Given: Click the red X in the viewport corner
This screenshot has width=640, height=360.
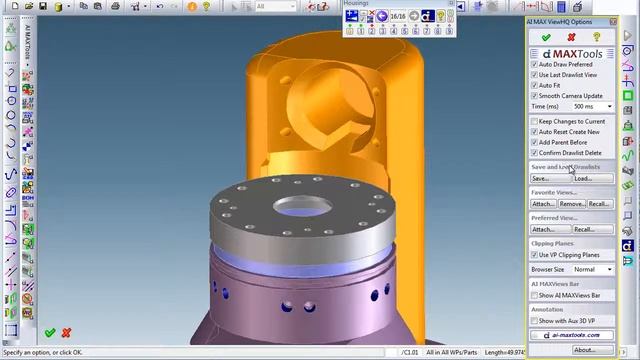Looking at the screenshot, I should pos(67,333).
